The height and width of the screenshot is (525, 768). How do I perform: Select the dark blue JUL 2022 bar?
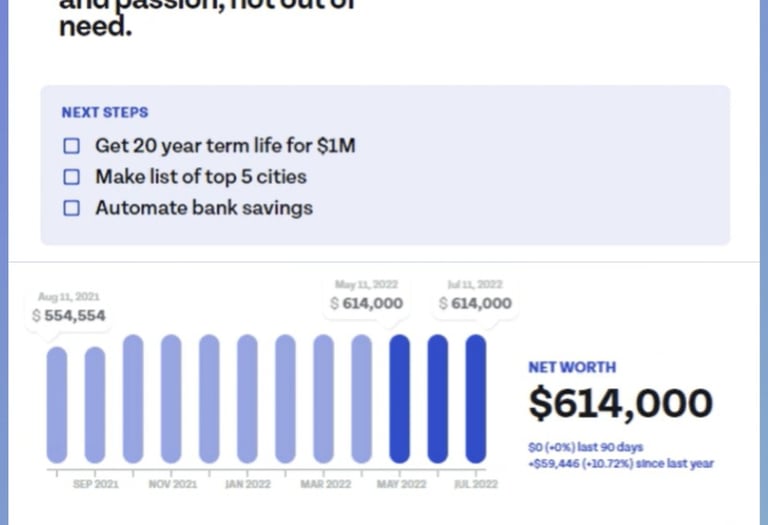click(476, 398)
